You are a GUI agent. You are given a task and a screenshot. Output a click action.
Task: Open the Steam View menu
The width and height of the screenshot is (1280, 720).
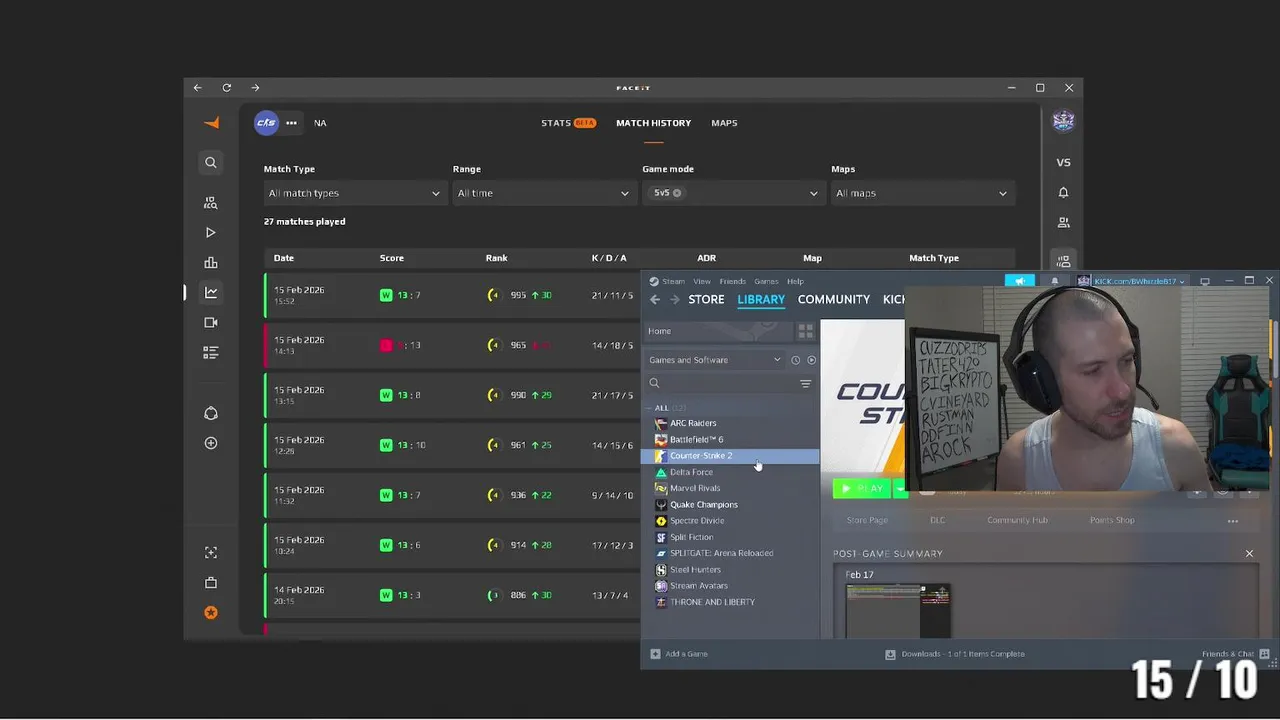[702, 281]
